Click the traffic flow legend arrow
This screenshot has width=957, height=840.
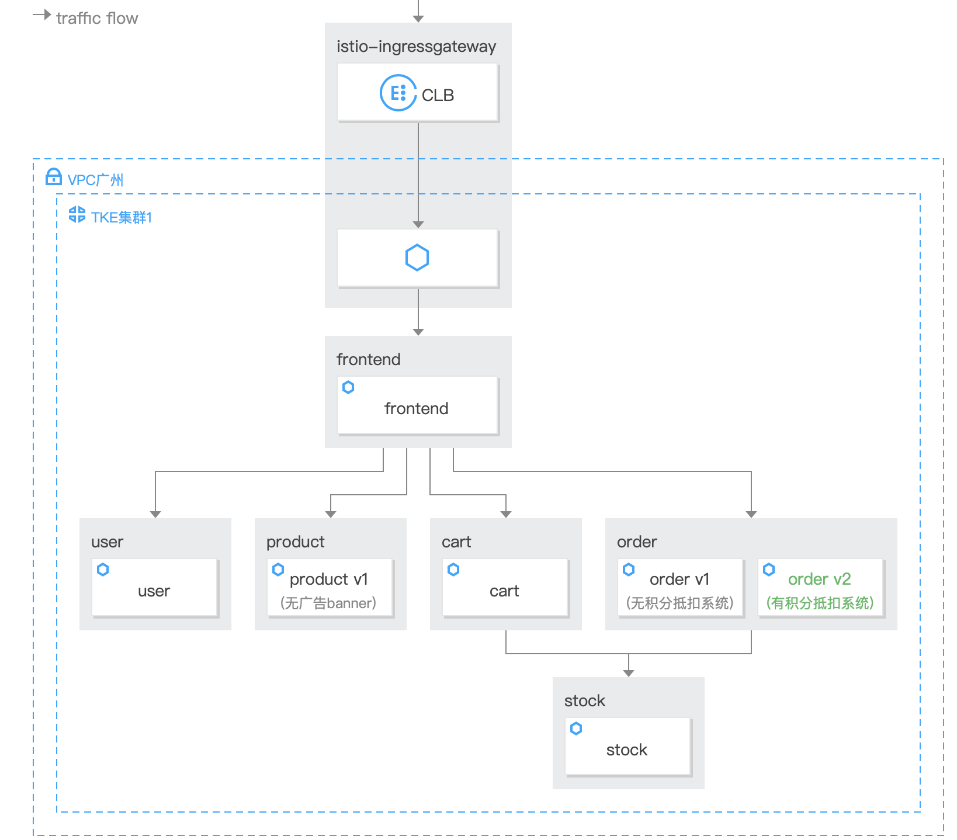[42, 16]
